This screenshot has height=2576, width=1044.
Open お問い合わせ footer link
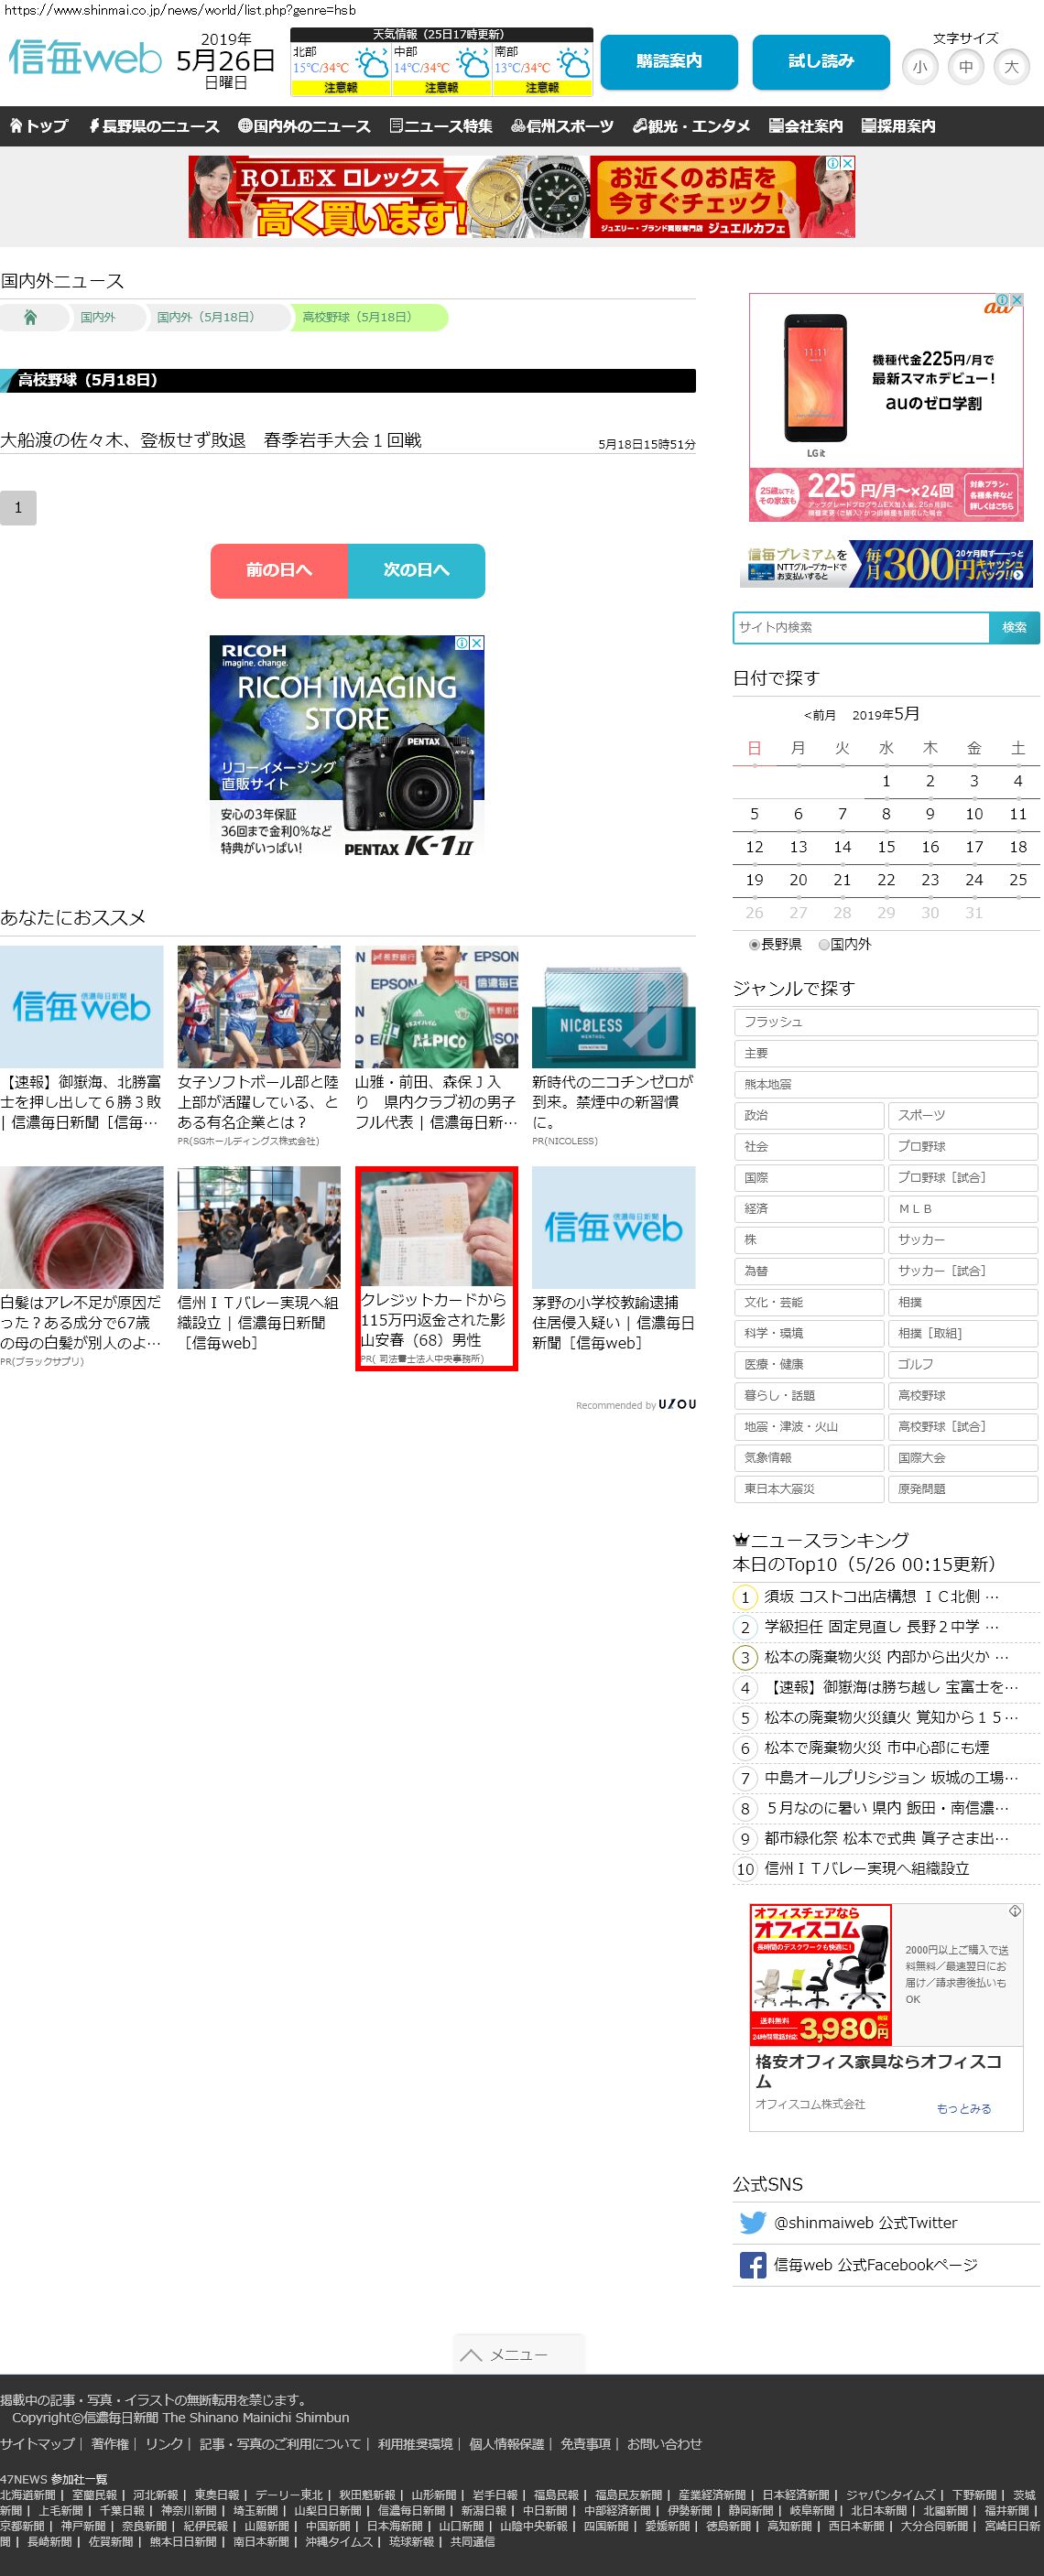pos(665,2444)
